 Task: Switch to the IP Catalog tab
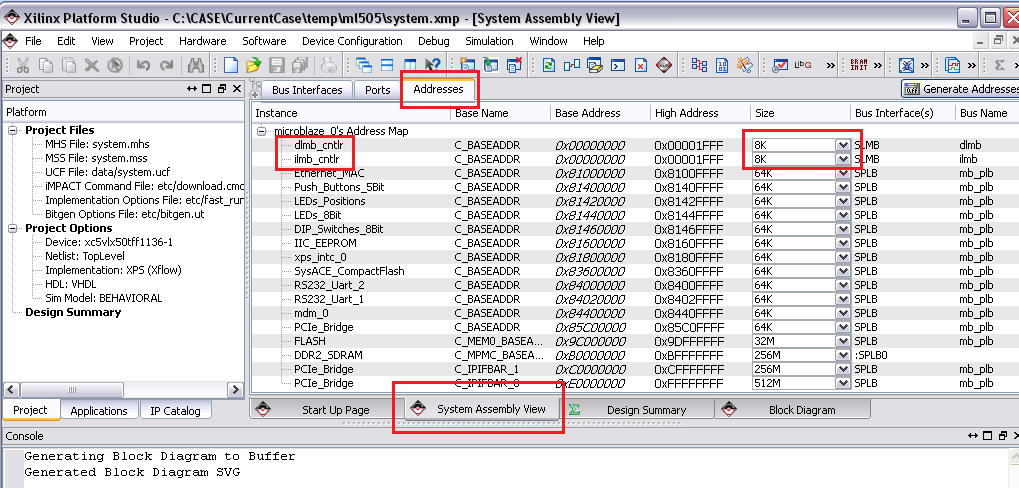coord(175,411)
